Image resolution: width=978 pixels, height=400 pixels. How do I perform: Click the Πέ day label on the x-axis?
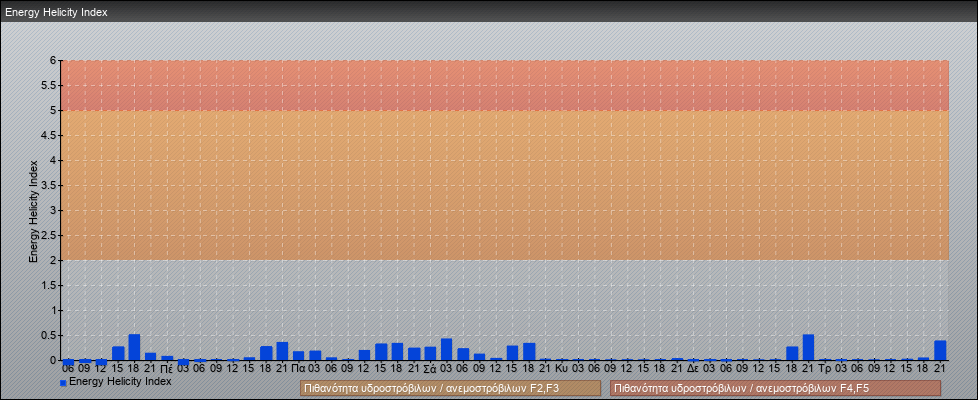coord(167,369)
